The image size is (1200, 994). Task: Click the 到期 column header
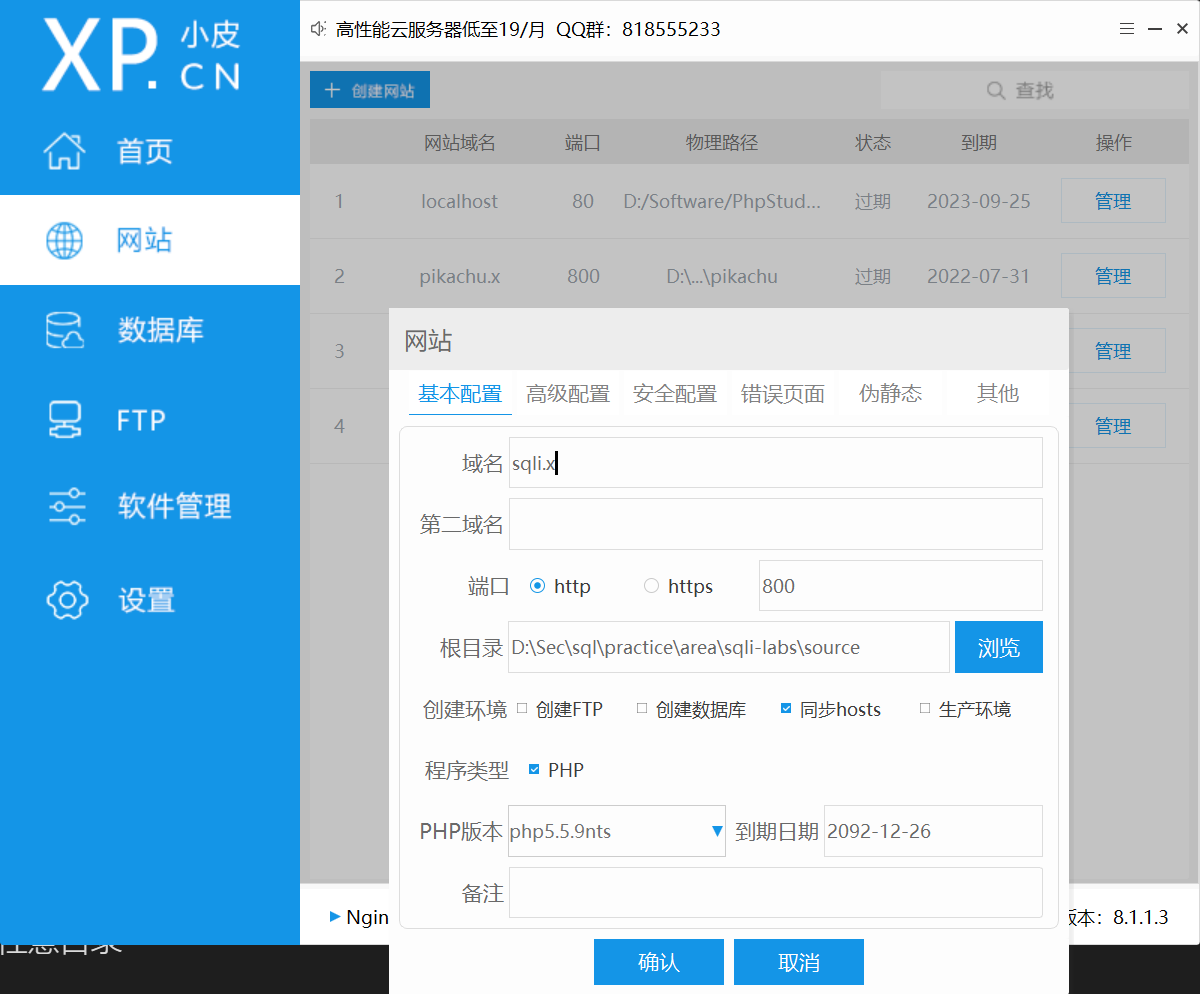click(978, 143)
